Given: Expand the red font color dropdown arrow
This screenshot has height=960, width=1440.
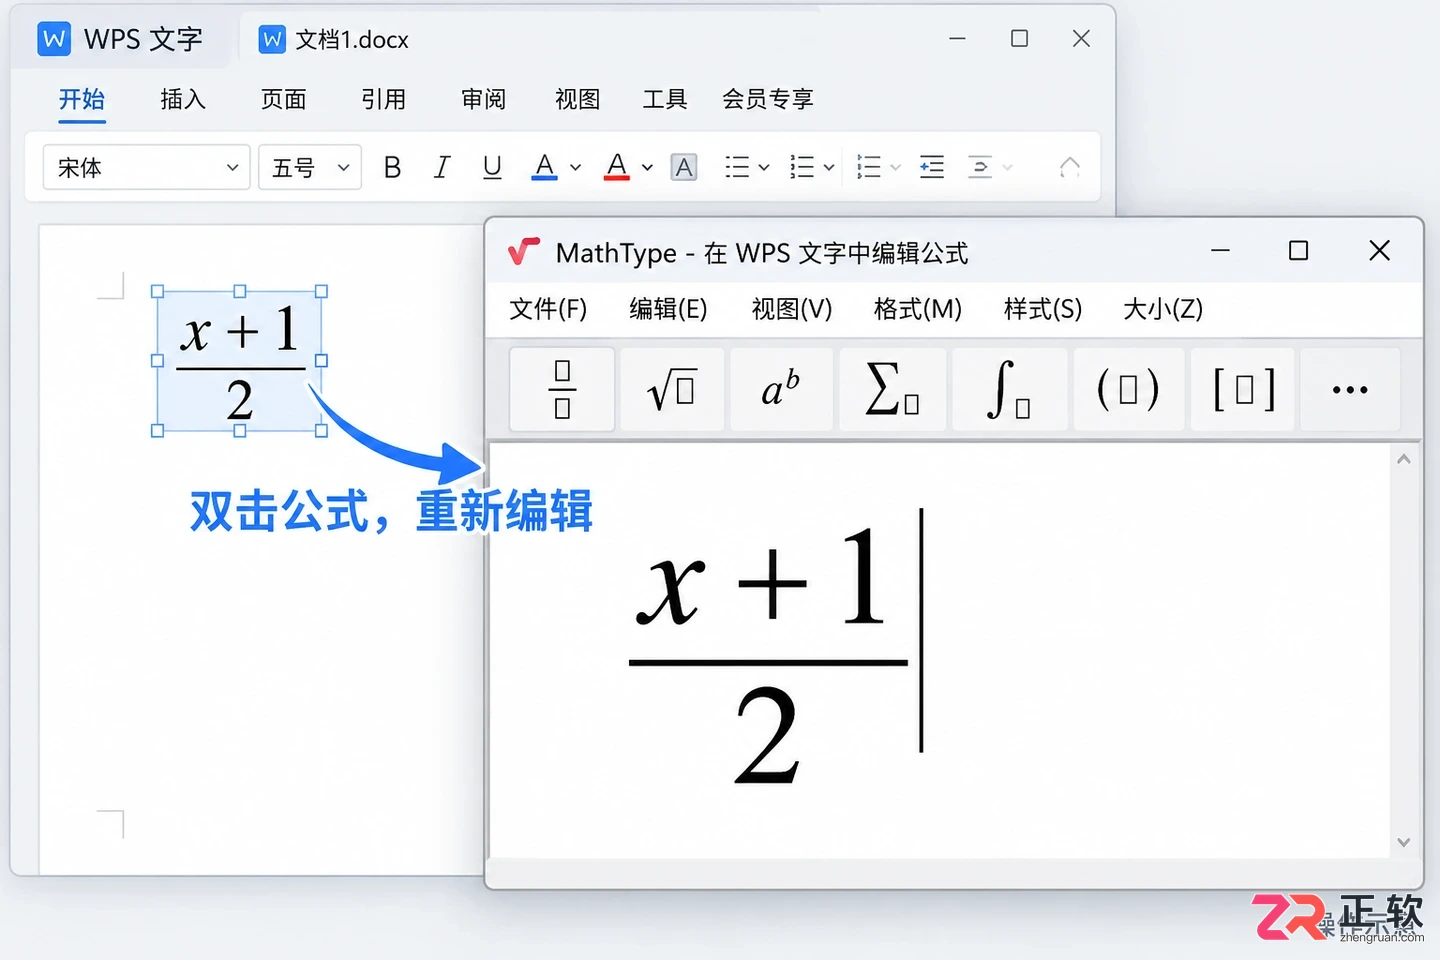Looking at the screenshot, I should point(647,168).
